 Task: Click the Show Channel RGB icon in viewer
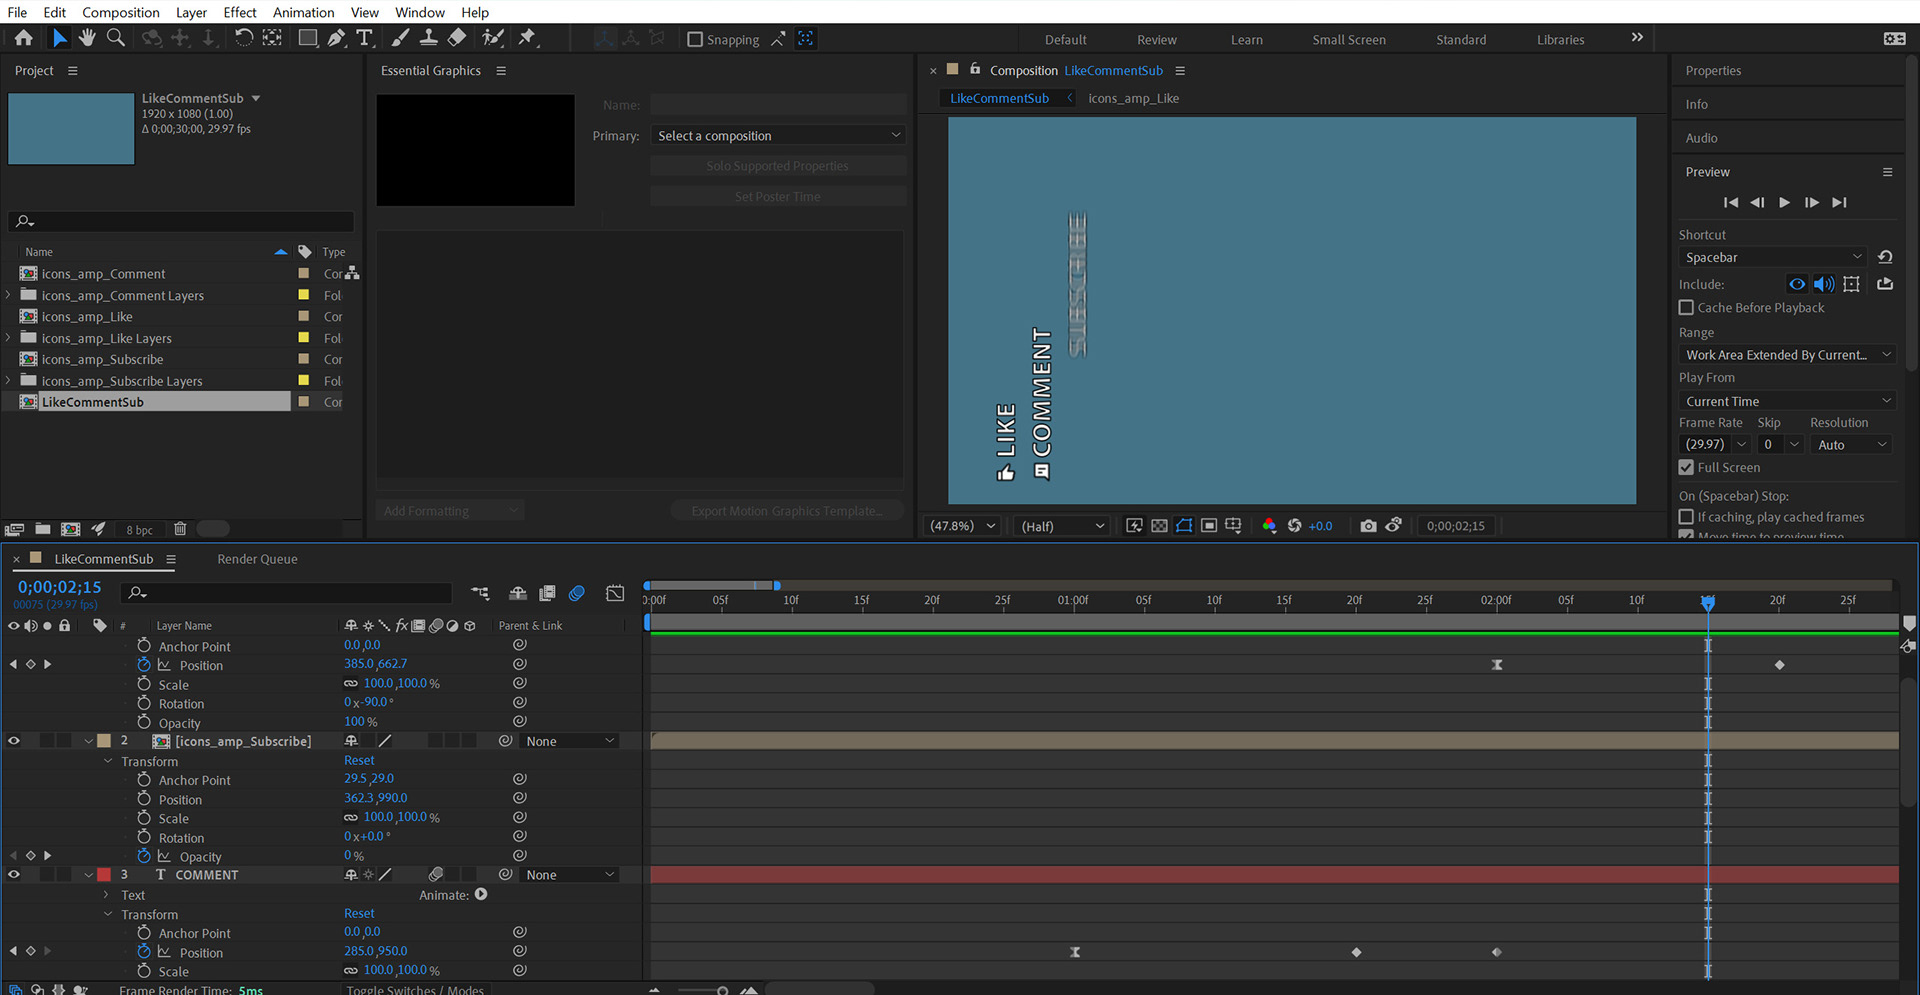click(x=1269, y=526)
